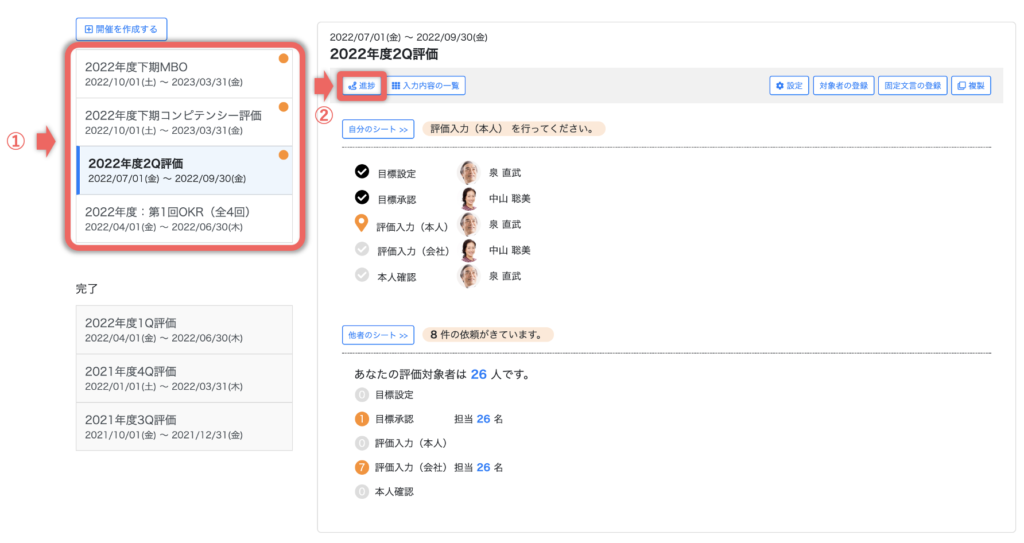The height and width of the screenshot is (543, 1024).
Task: Open the 入力内容の一覧 list view
Action: click(426, 86)
